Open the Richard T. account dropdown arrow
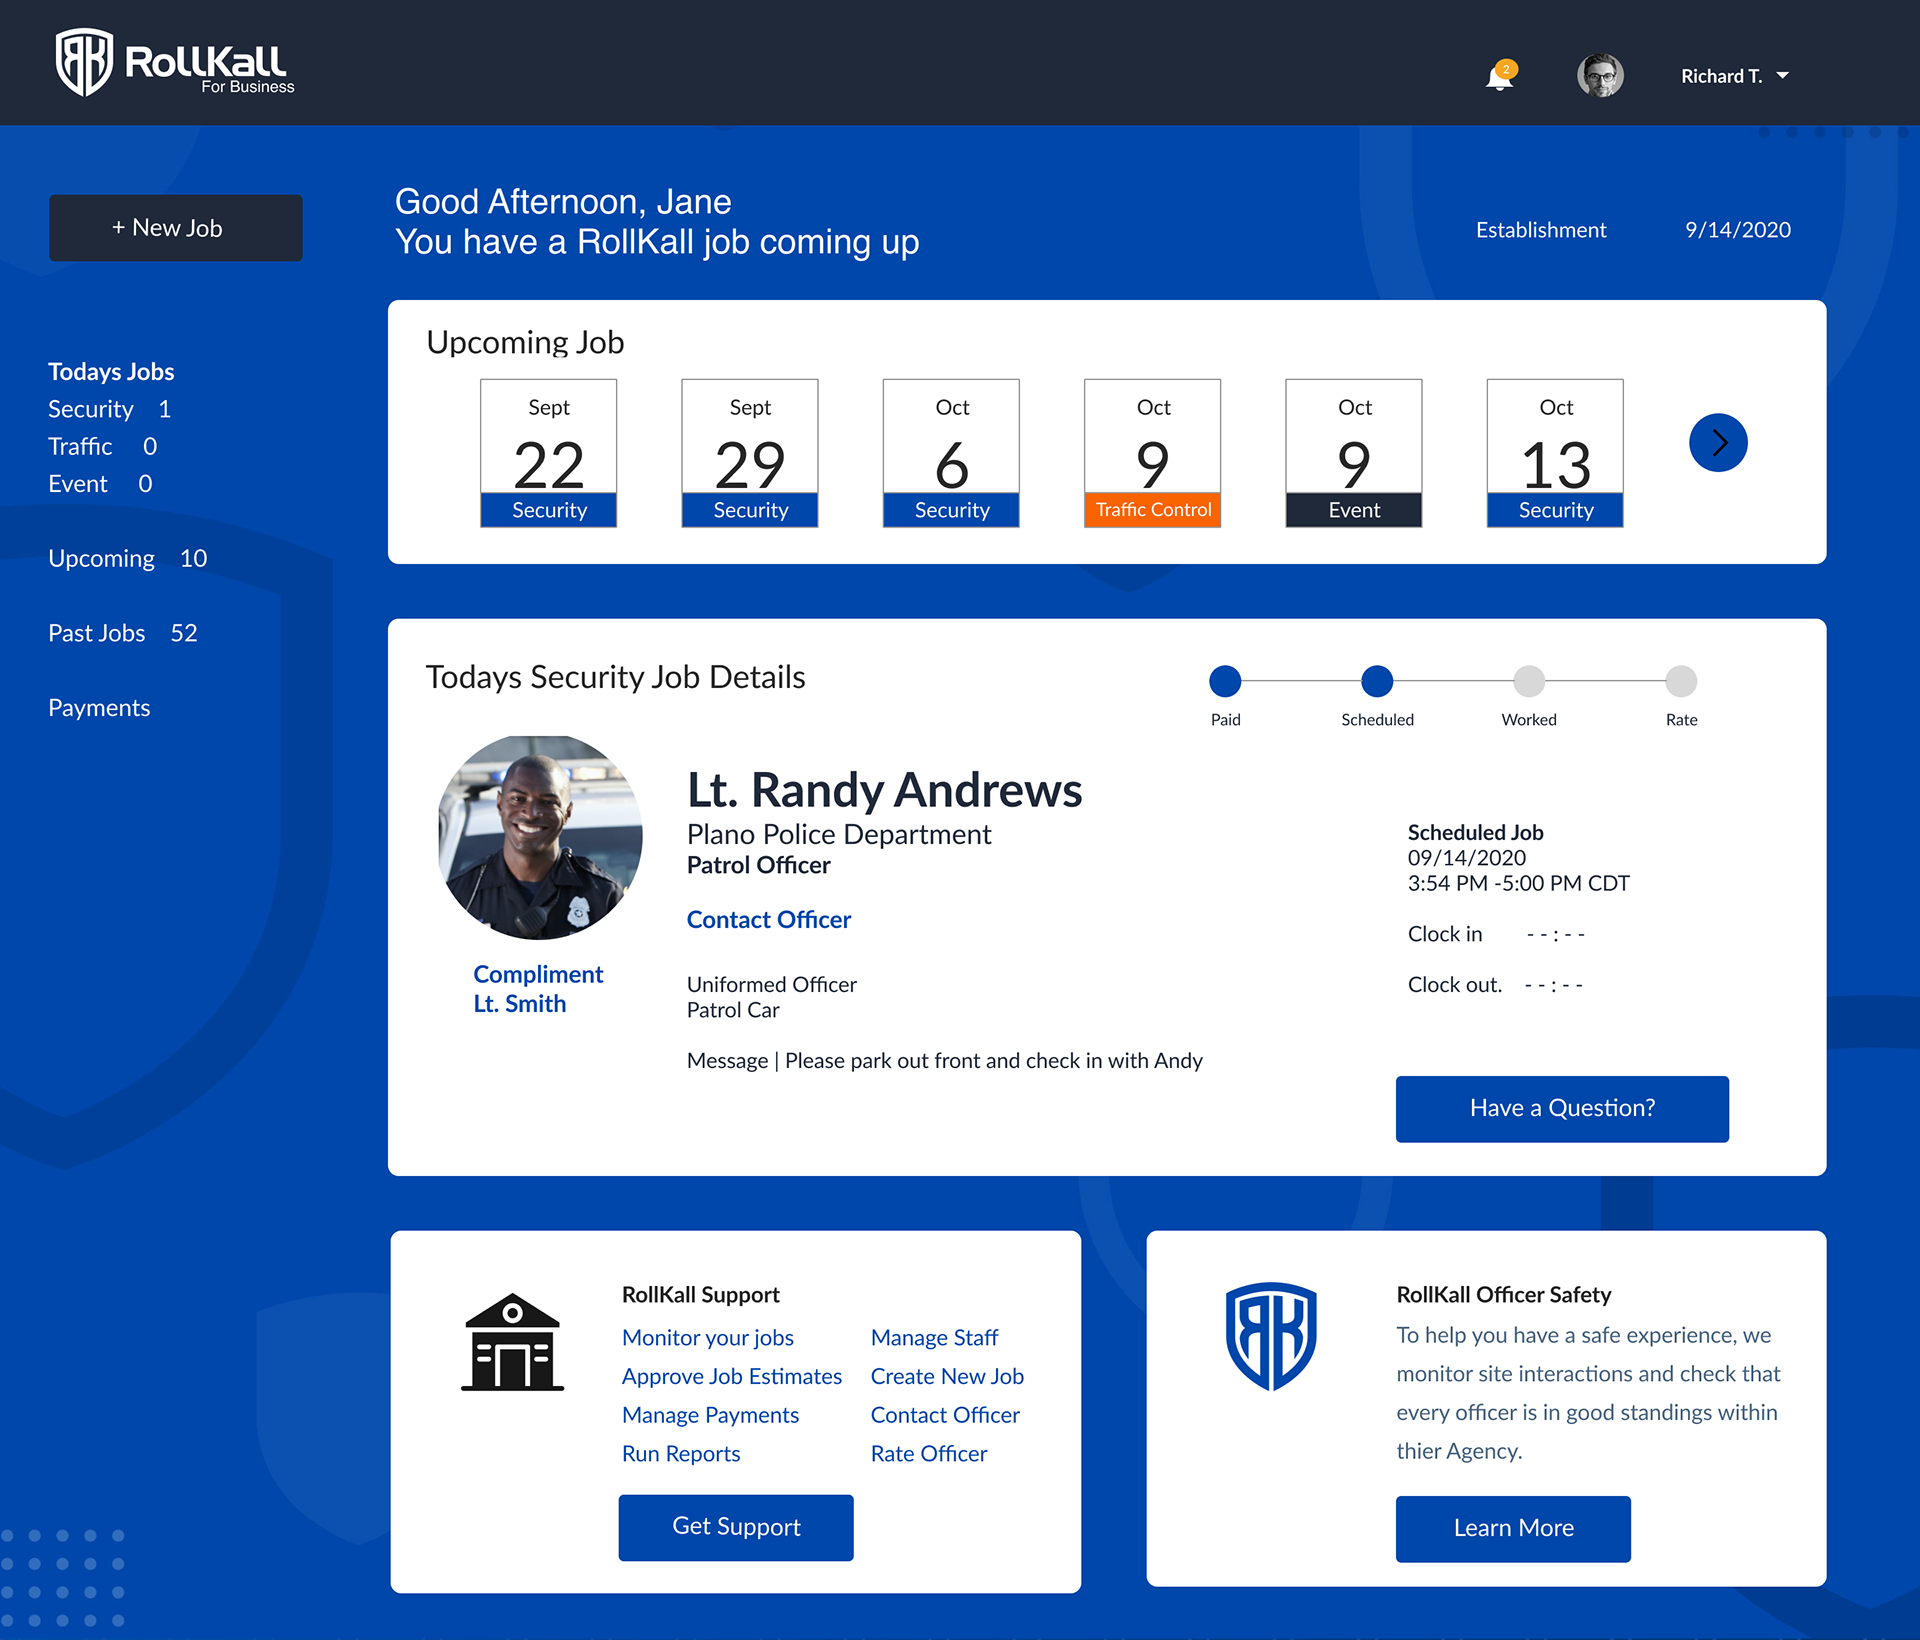This screenshot has width=1920, height=1640. click(x=1782, y=76)
